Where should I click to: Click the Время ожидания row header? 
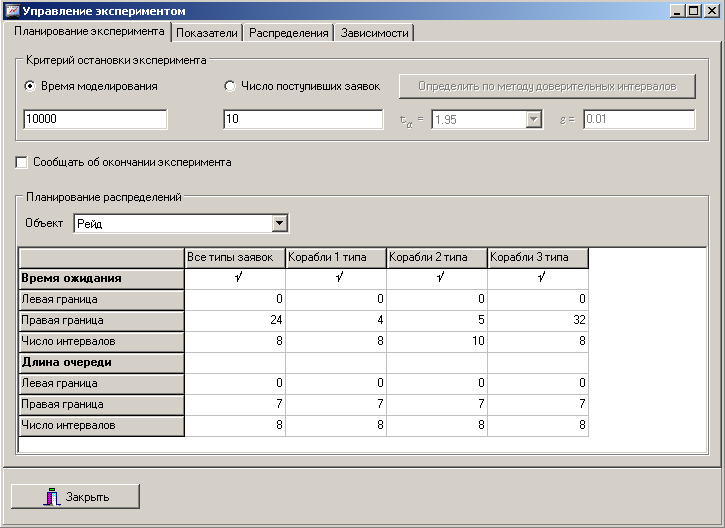[x=101, y=279]
